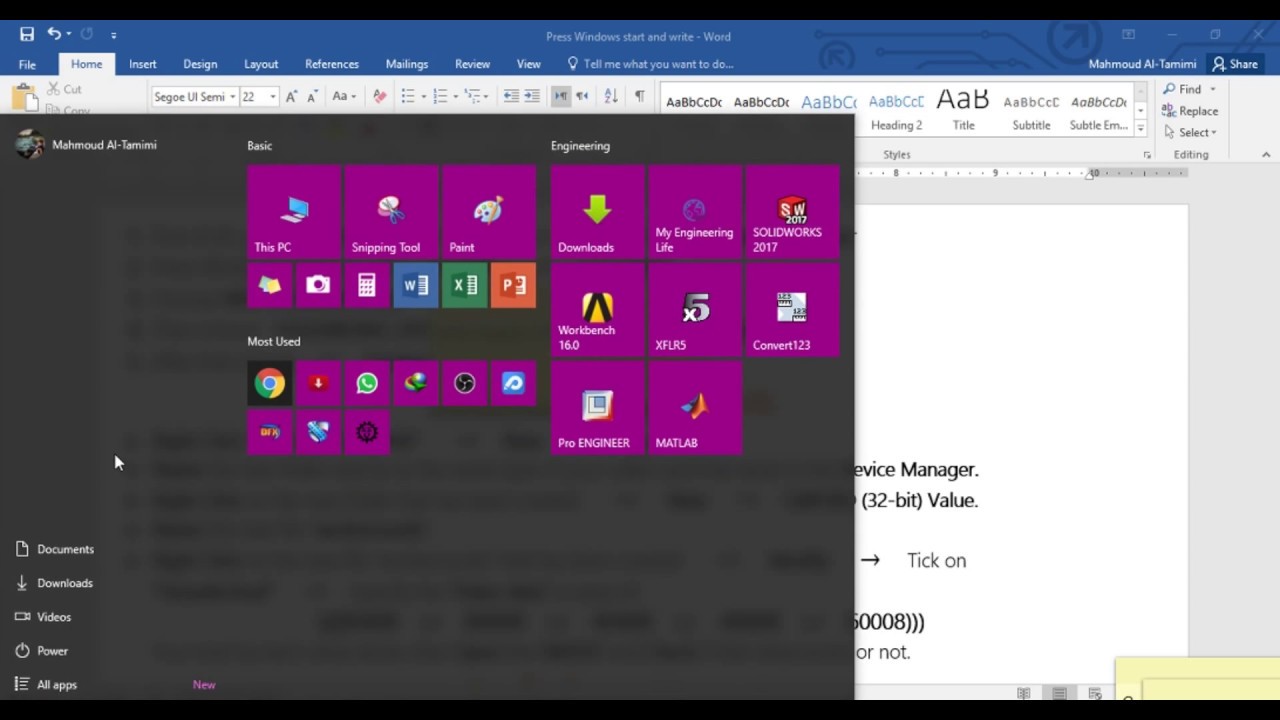The image size is (1280, 720).
Task: Apply the Heading 2 style
Action: 896,110
